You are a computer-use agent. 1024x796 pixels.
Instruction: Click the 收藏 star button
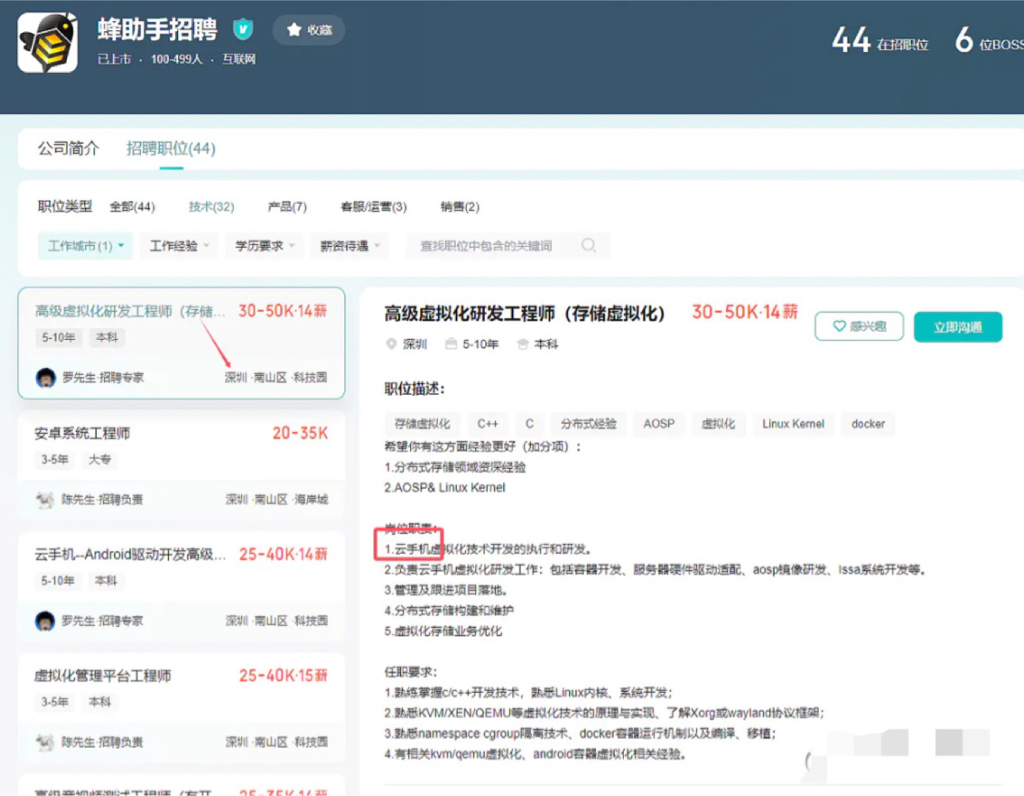(x=309, y=30)
